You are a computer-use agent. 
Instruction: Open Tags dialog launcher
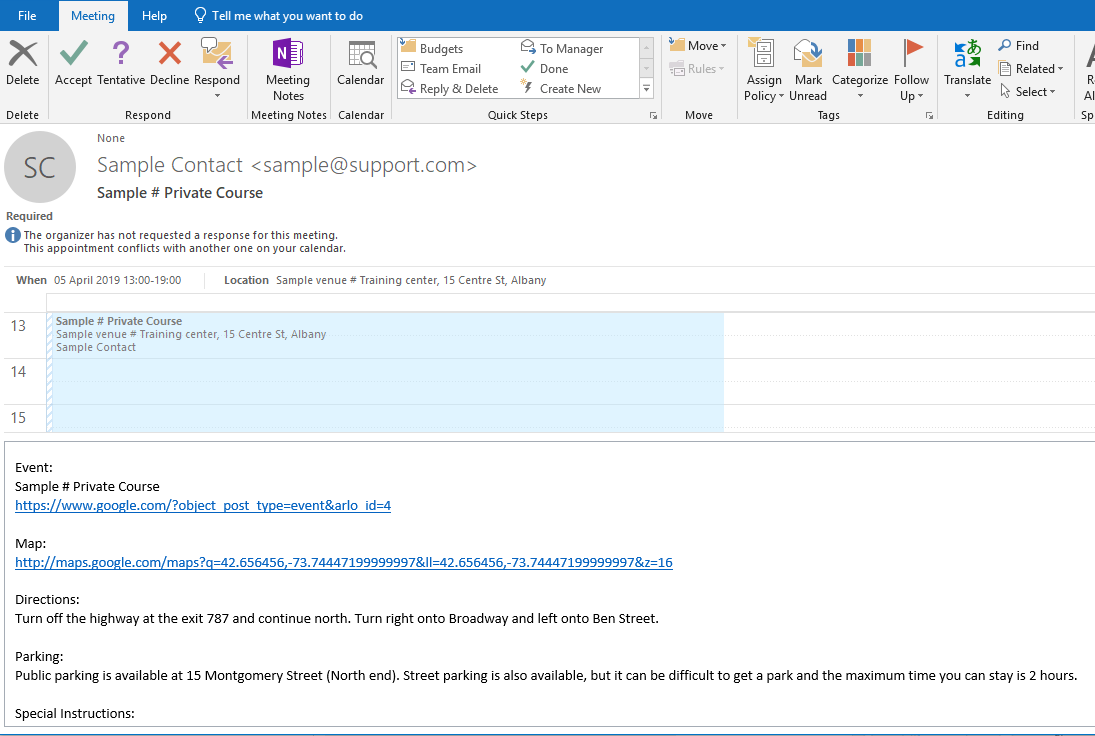click(929, 115)
